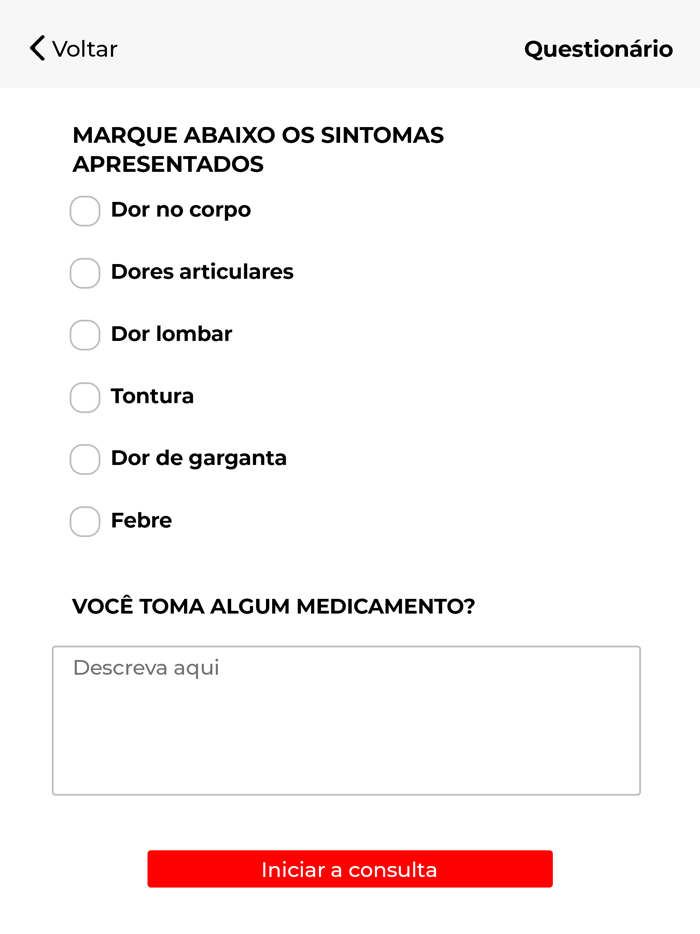The image size is (700, 934).
Task: Click the red consultation start bar
Action: 350,869
